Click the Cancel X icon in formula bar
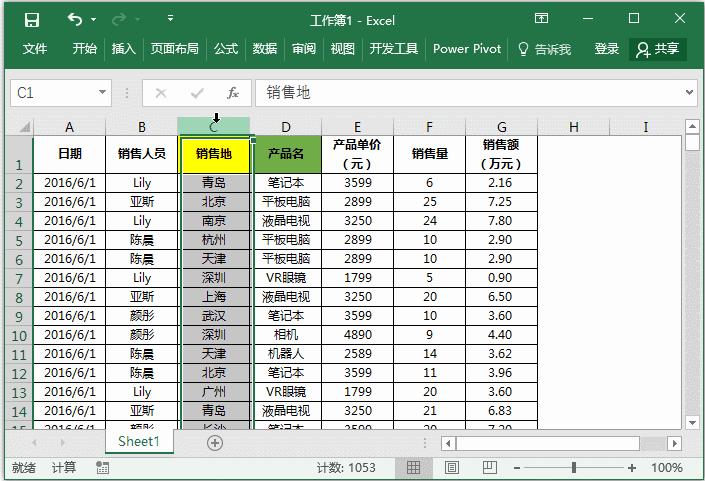The image size is (705, 481). tap(161, 93)
